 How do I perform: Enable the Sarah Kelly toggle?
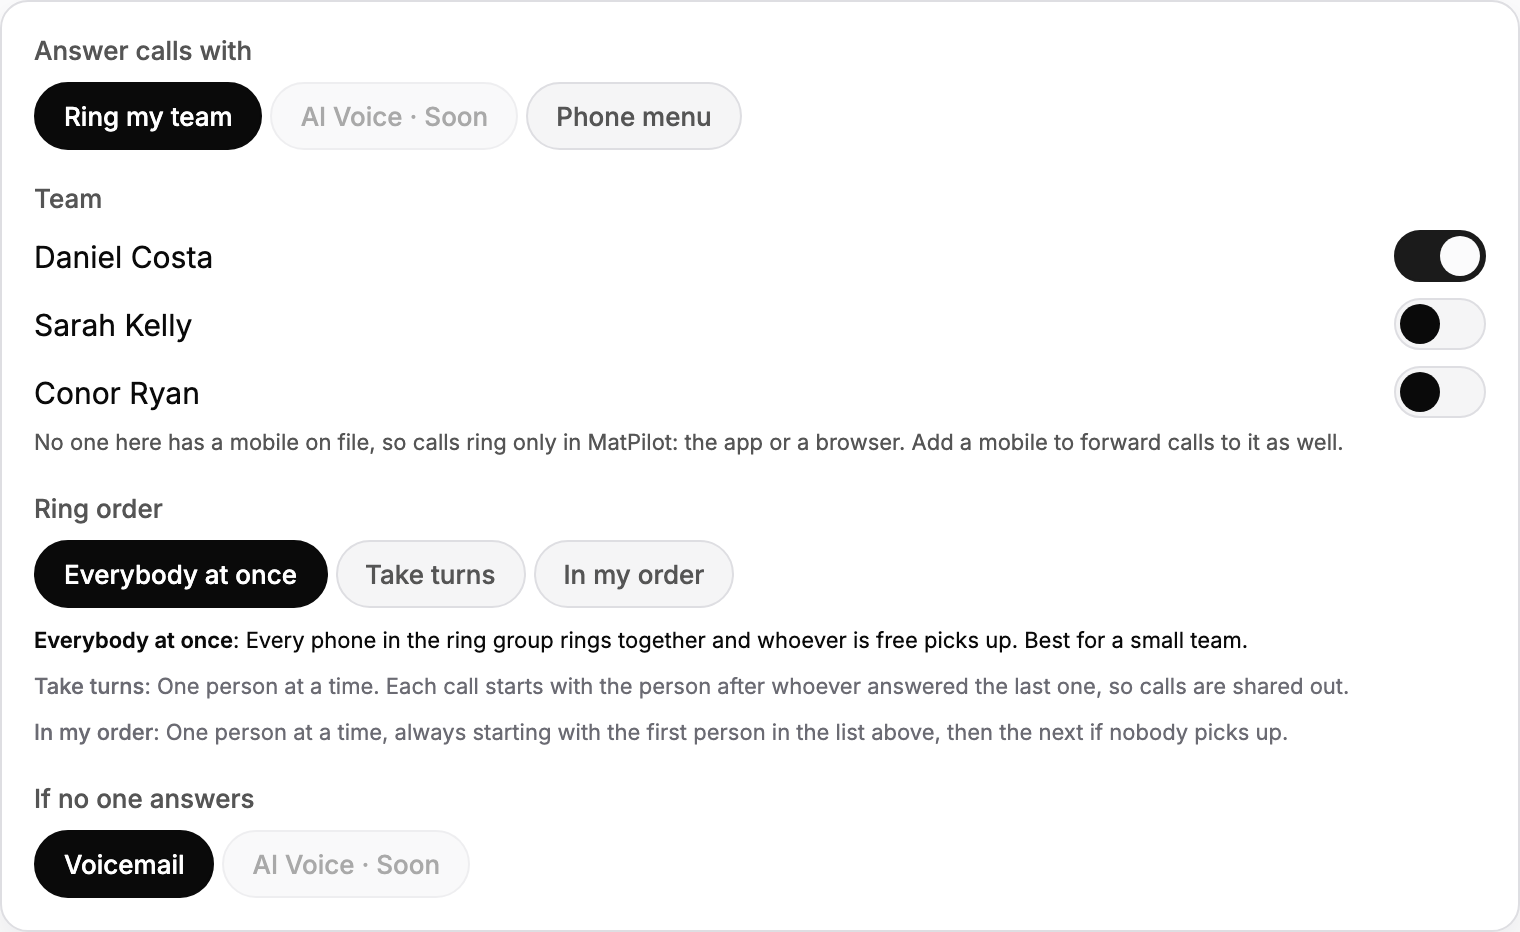[x=1440, y=324]
